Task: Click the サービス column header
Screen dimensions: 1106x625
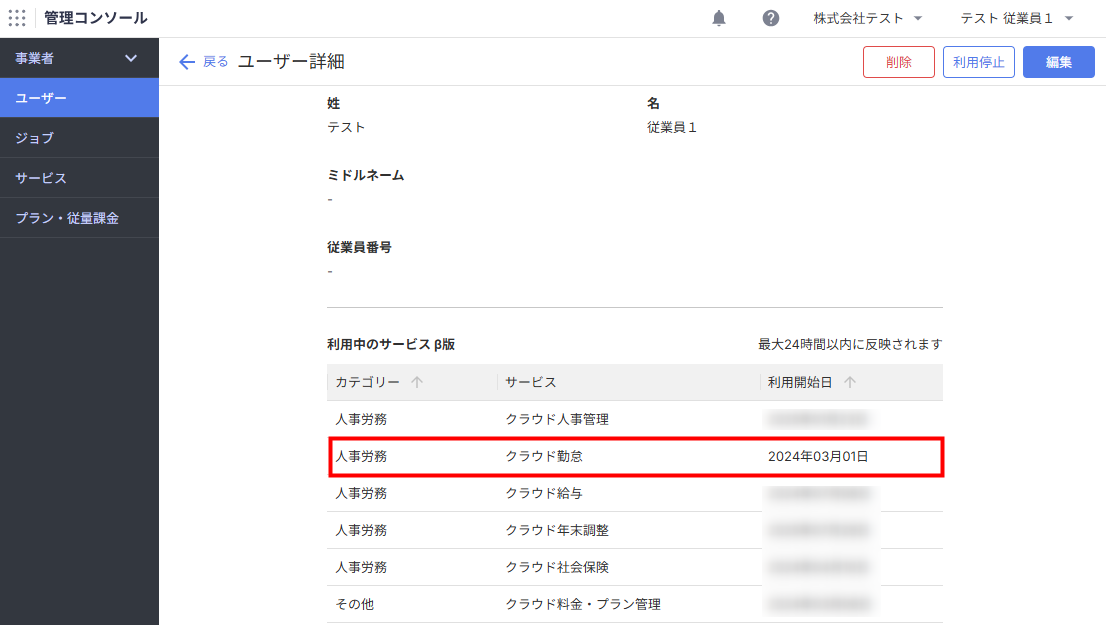Action: pos(531,382)
